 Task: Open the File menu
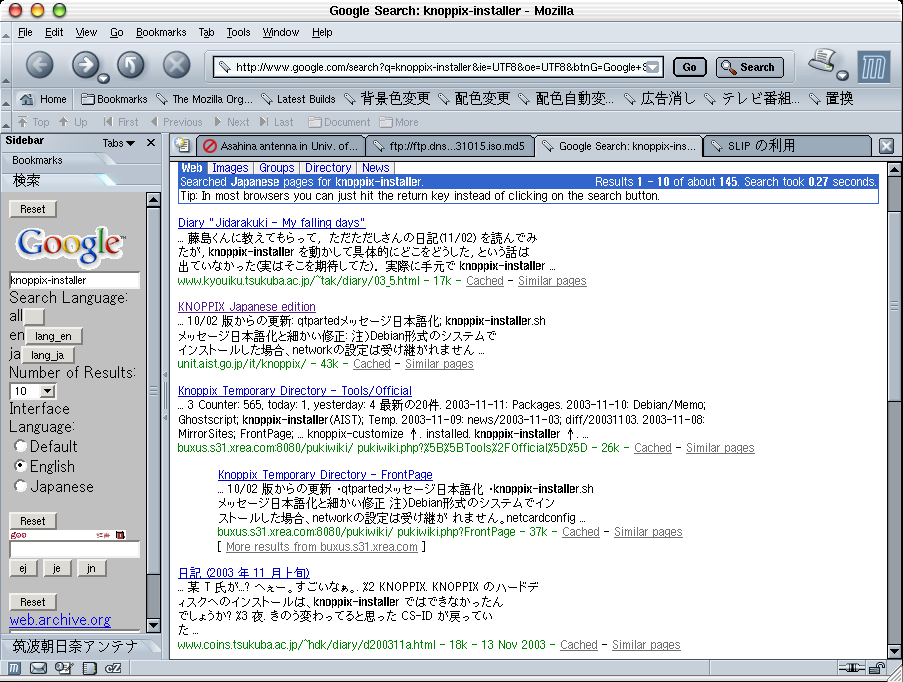point(25,32)
